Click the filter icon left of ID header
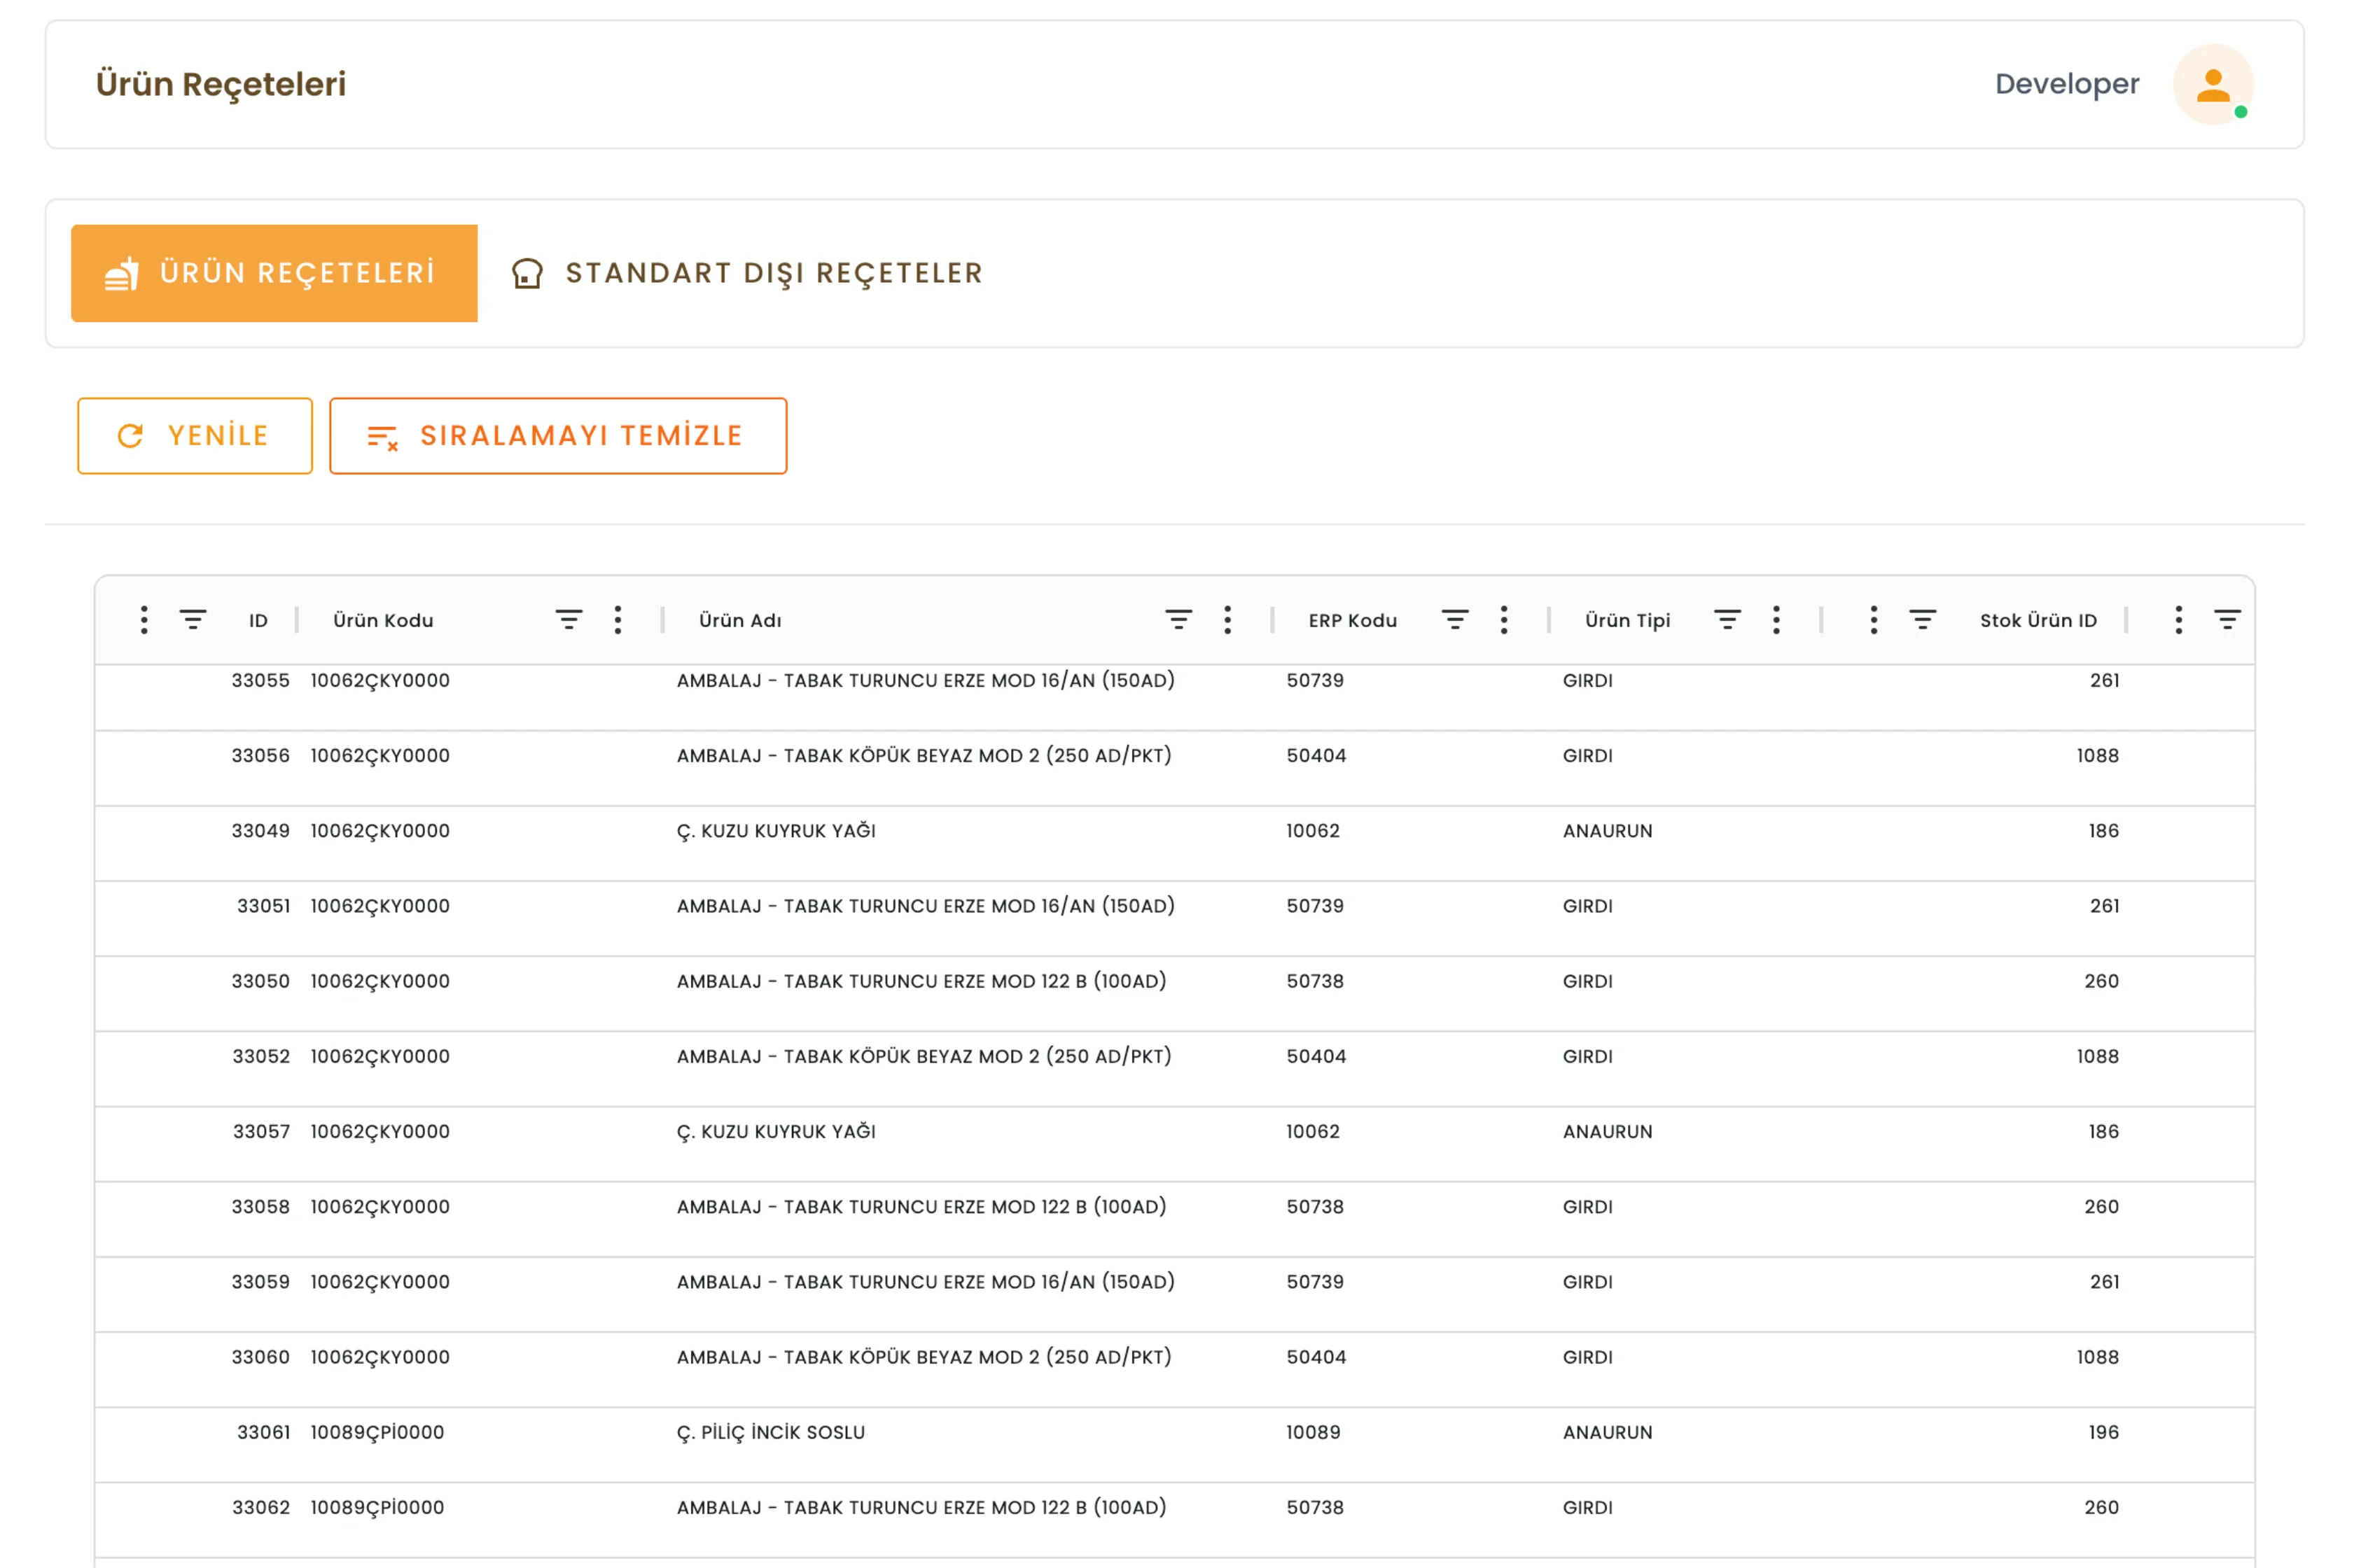 tap(193, 620)
